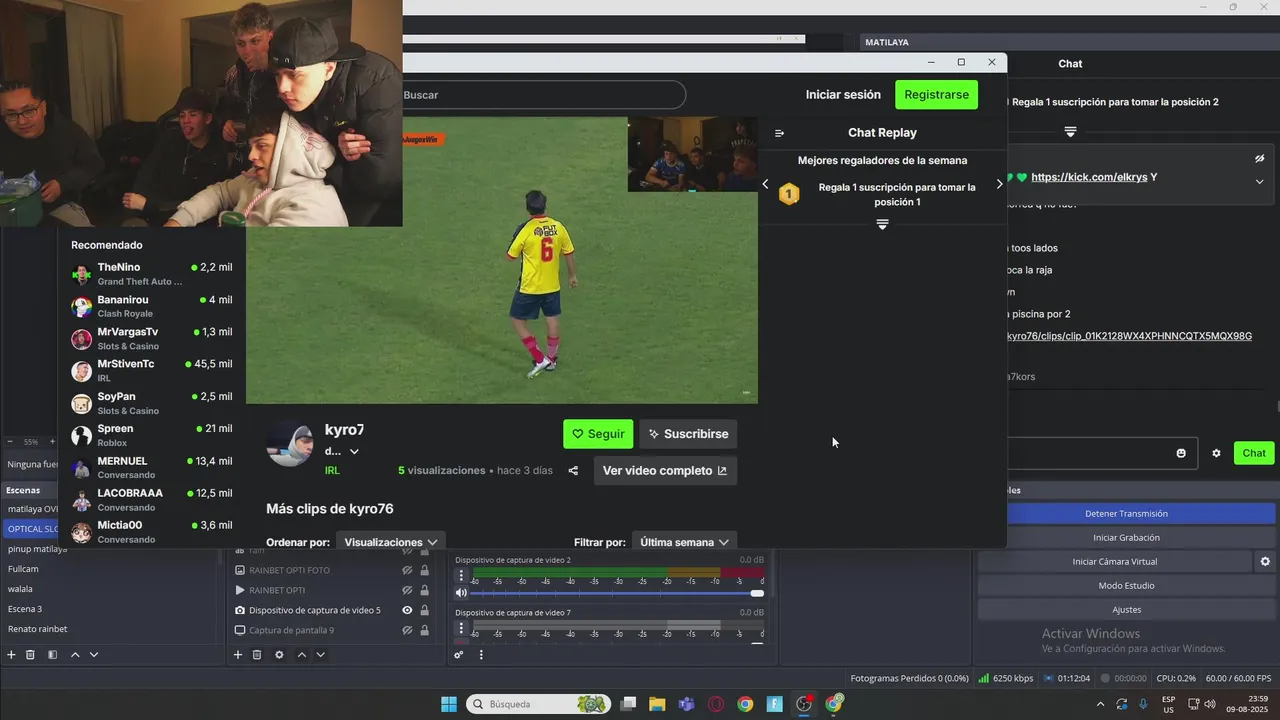1280x720 pixels.
Task: Mute Dispositivo de captura de video 2
Action: [461, 593]
